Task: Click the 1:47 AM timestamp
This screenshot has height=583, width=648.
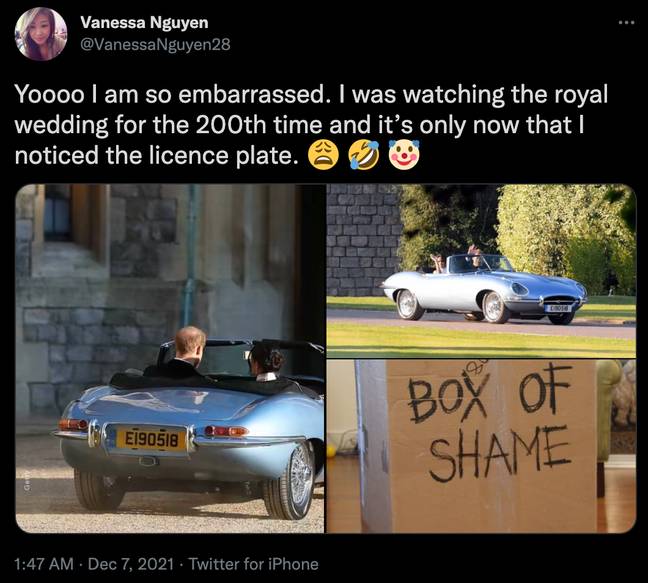Action: pyautogui.click(x=44, y=564)
